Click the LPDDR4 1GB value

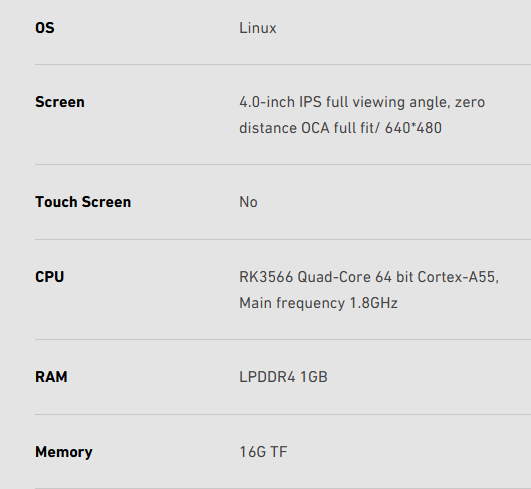(x=283, y=377)
